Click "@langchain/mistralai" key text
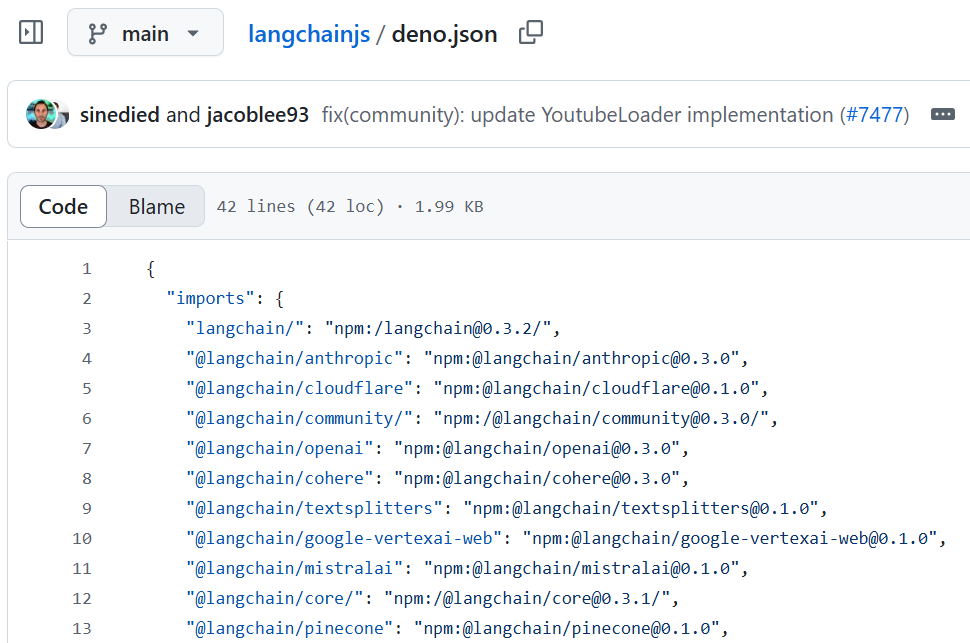The width and height of the screenshot is (970, 643). [294, 568]
